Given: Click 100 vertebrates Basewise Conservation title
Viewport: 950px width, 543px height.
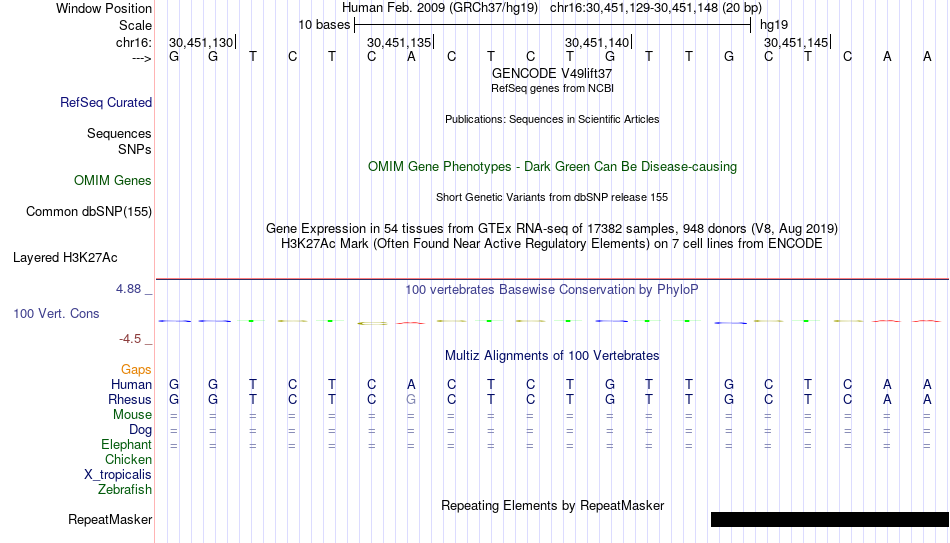Looking at the screenshot, I should [x=552, y=290].
